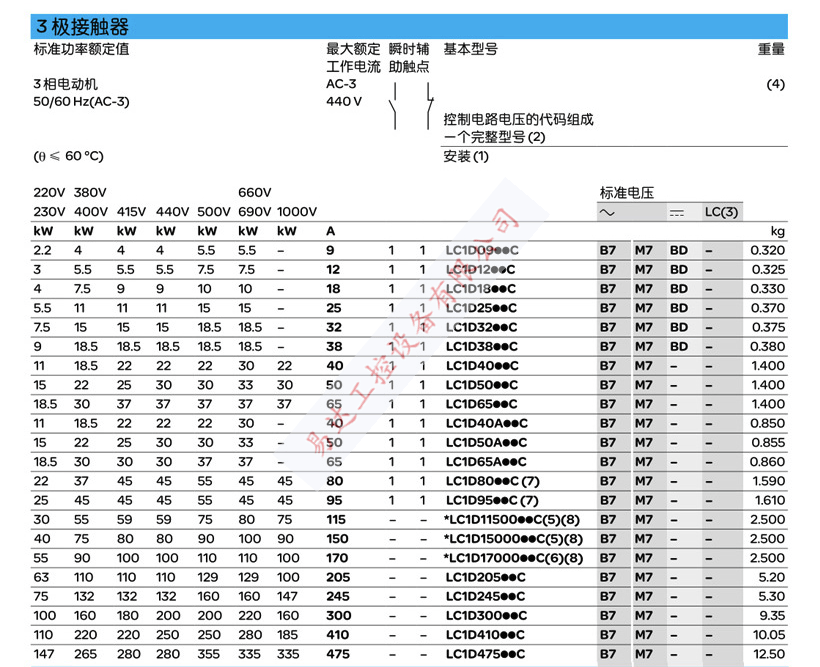Image resolution: width=820 pixels, height=667 pixels.
Task: Click the weight value "9.35"
Action: coord(772,616)
